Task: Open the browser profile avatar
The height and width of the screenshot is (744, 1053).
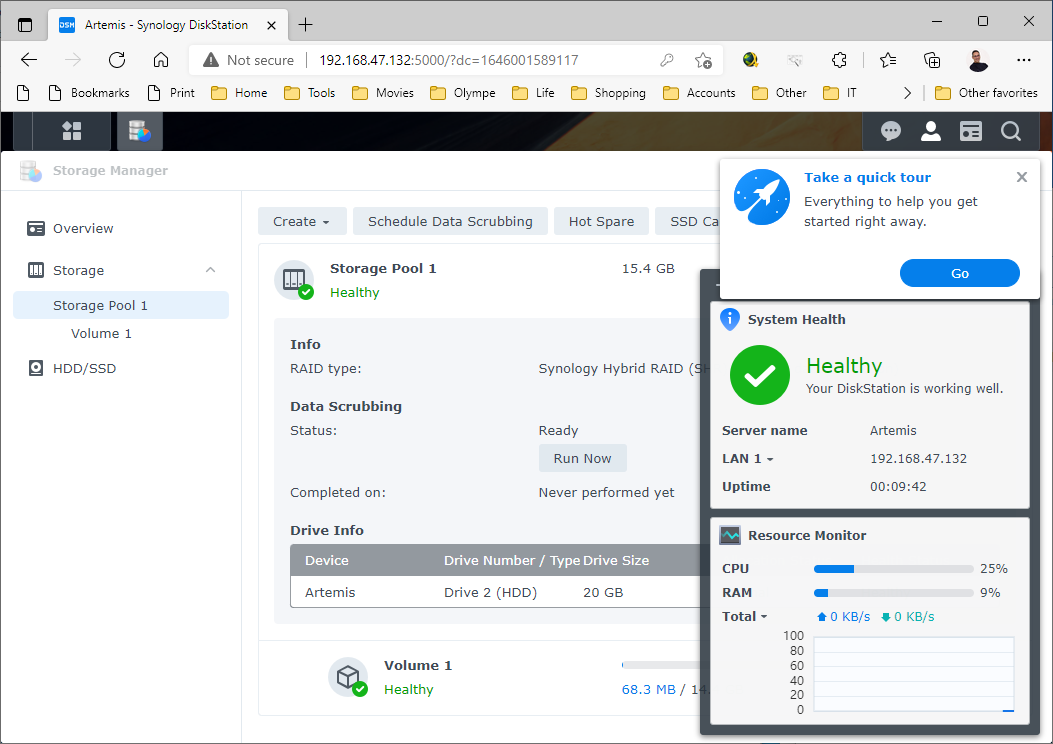Action: (x=978, y=60)
